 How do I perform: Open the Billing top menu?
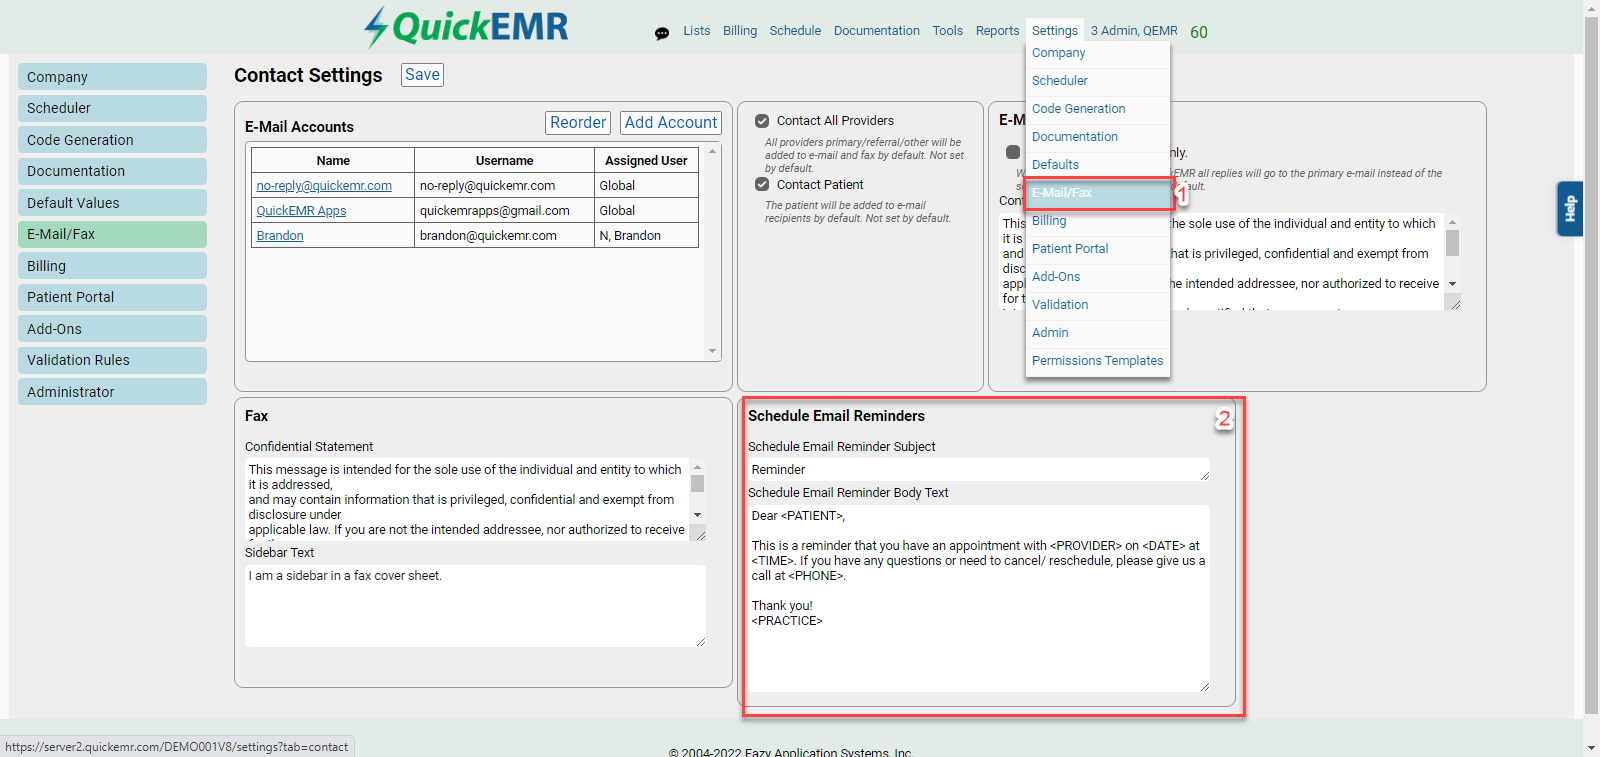coord(740,31)
